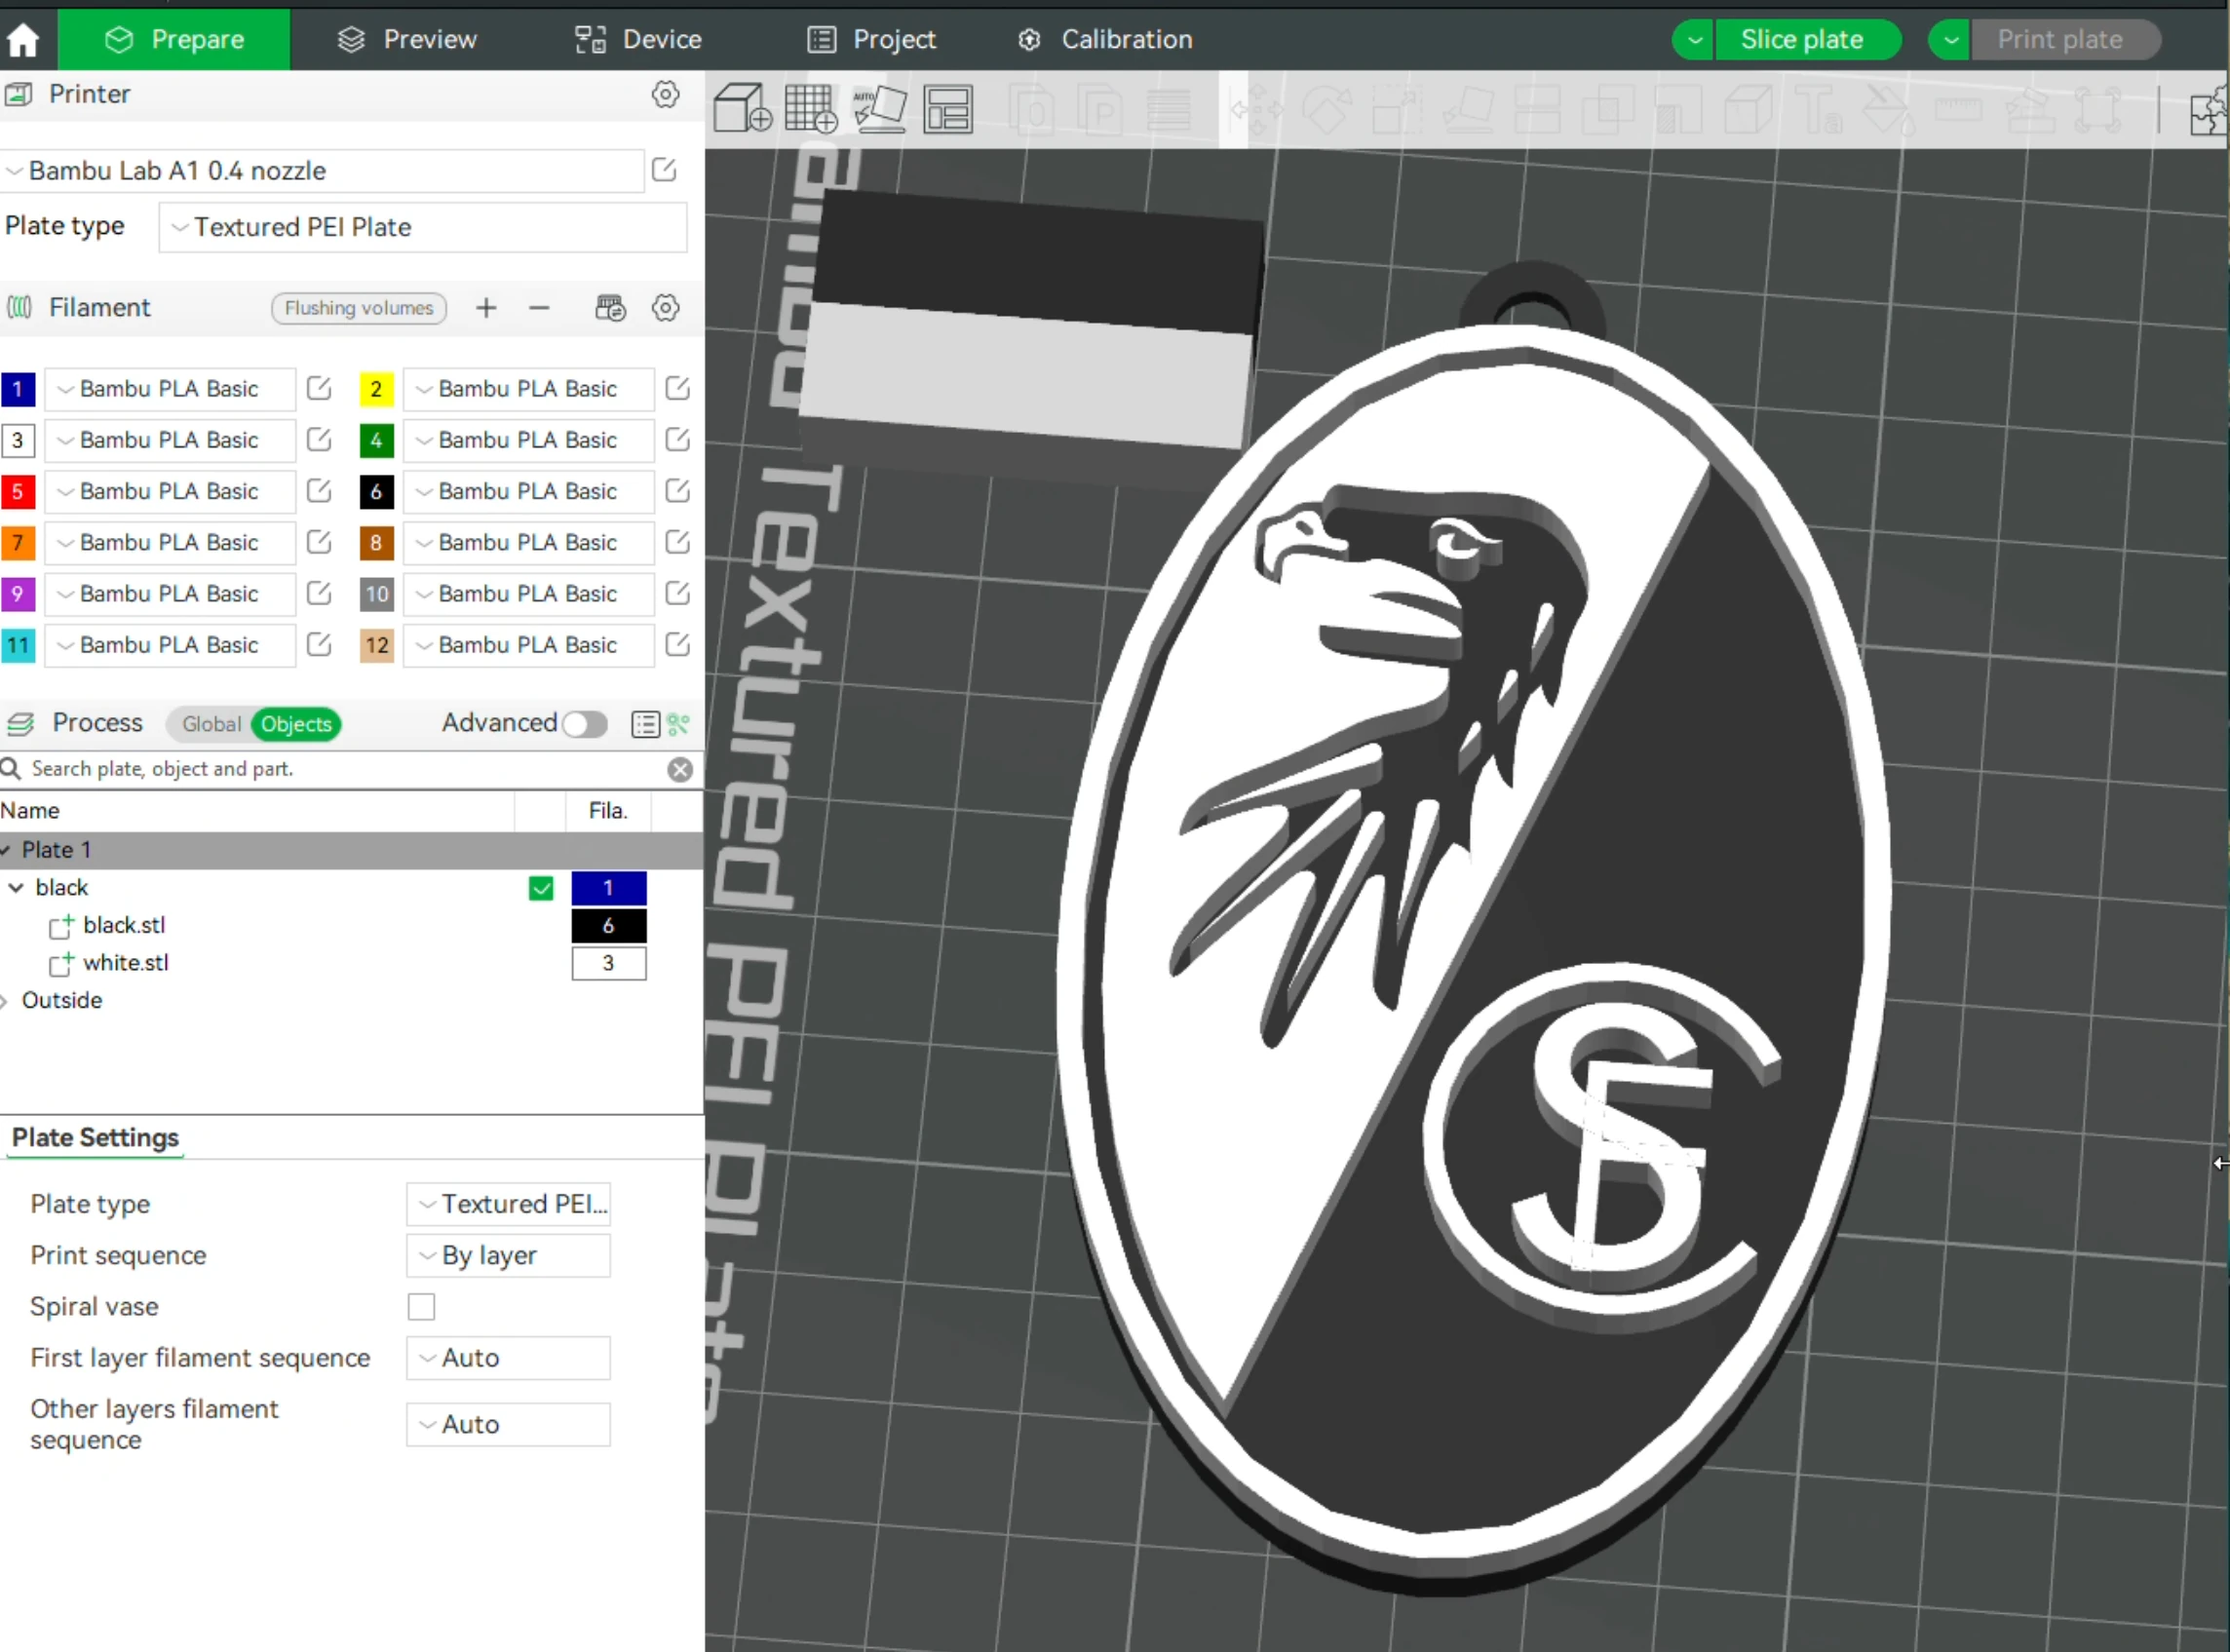
Task: Click the Slice plate button
Action: (1808, 40)
